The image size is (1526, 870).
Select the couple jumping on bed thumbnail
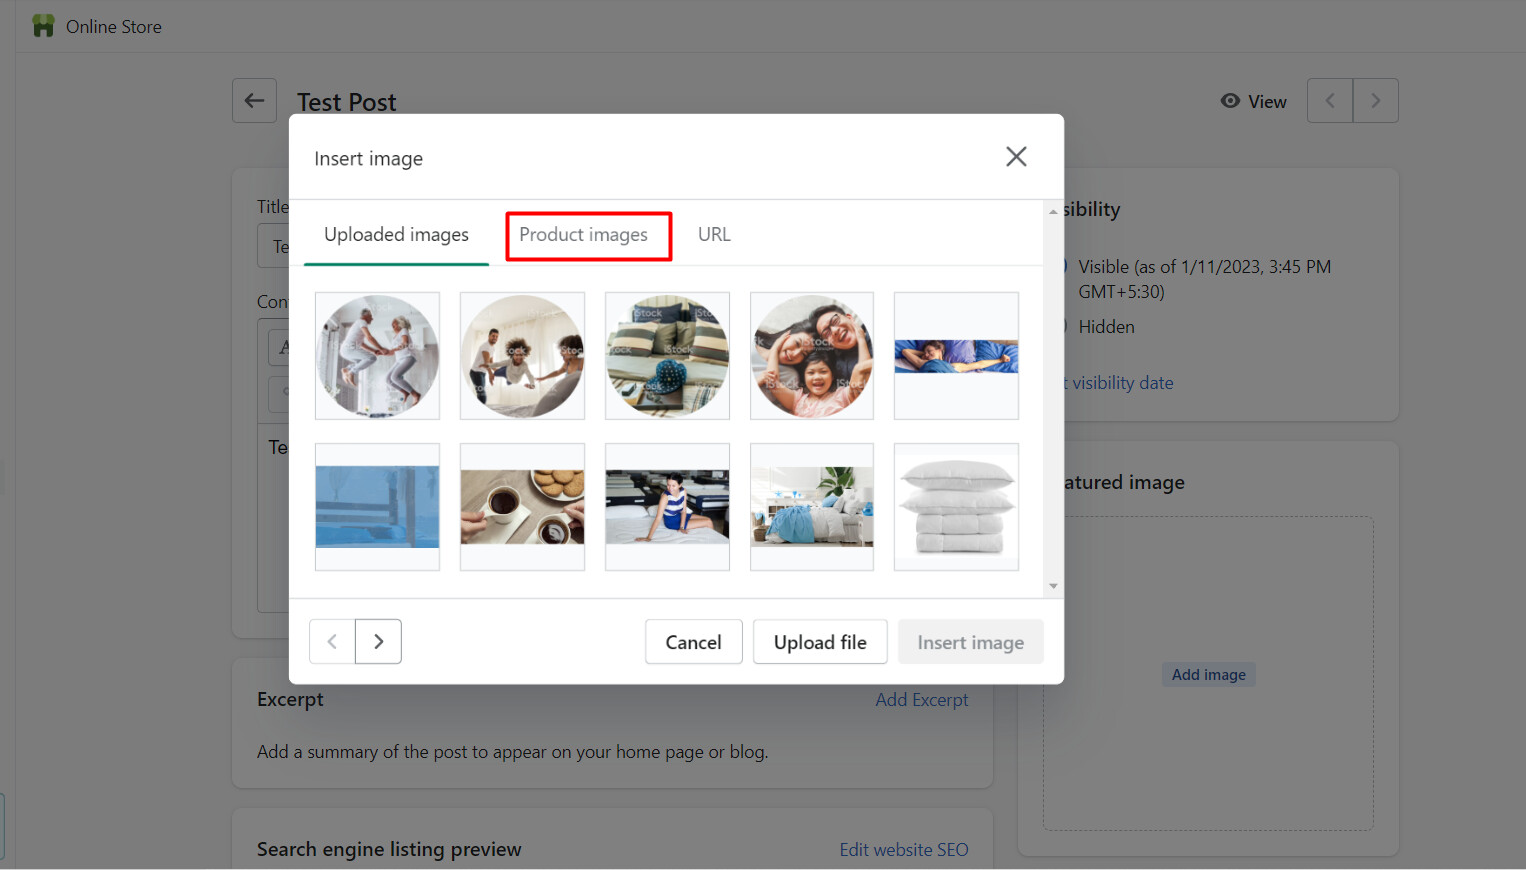point(377,356)
